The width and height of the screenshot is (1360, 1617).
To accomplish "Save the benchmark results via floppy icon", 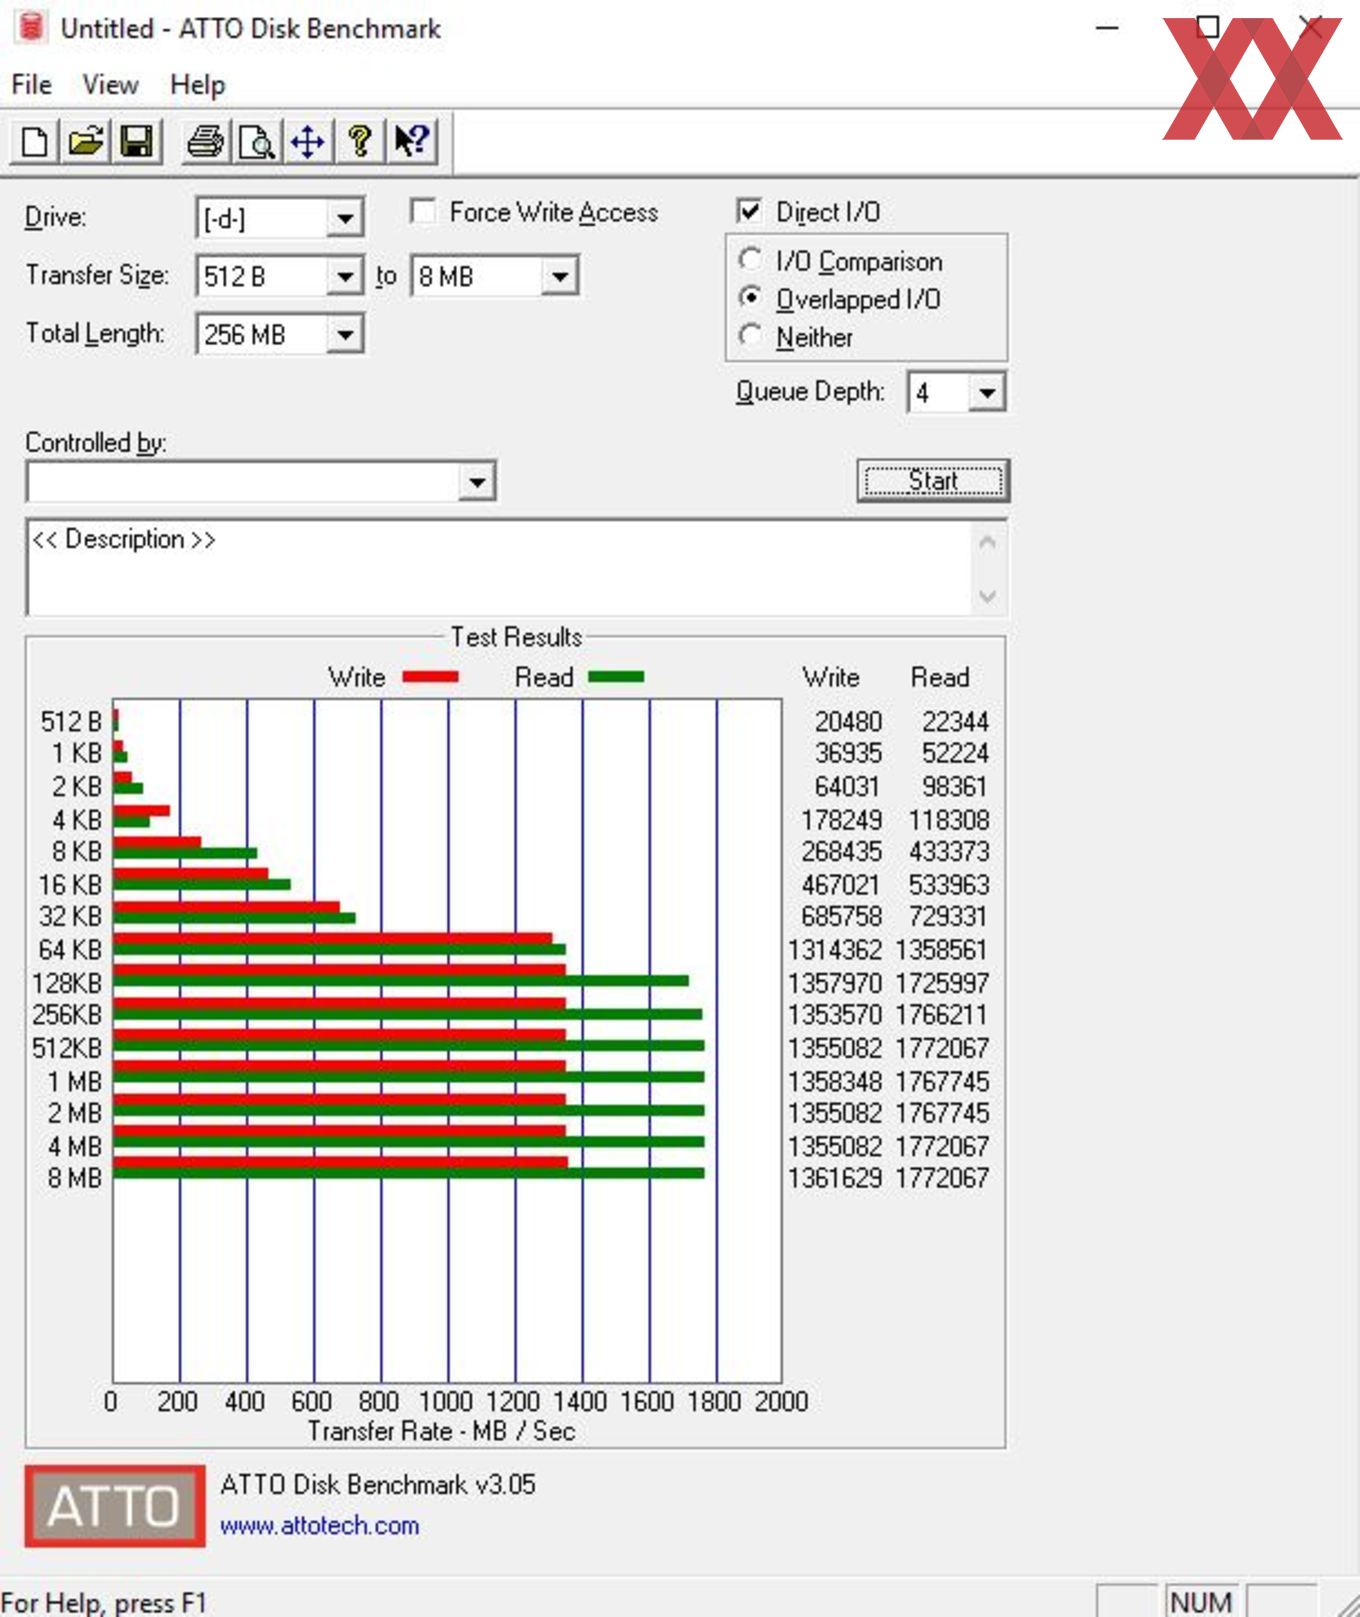I will point(137,142).
